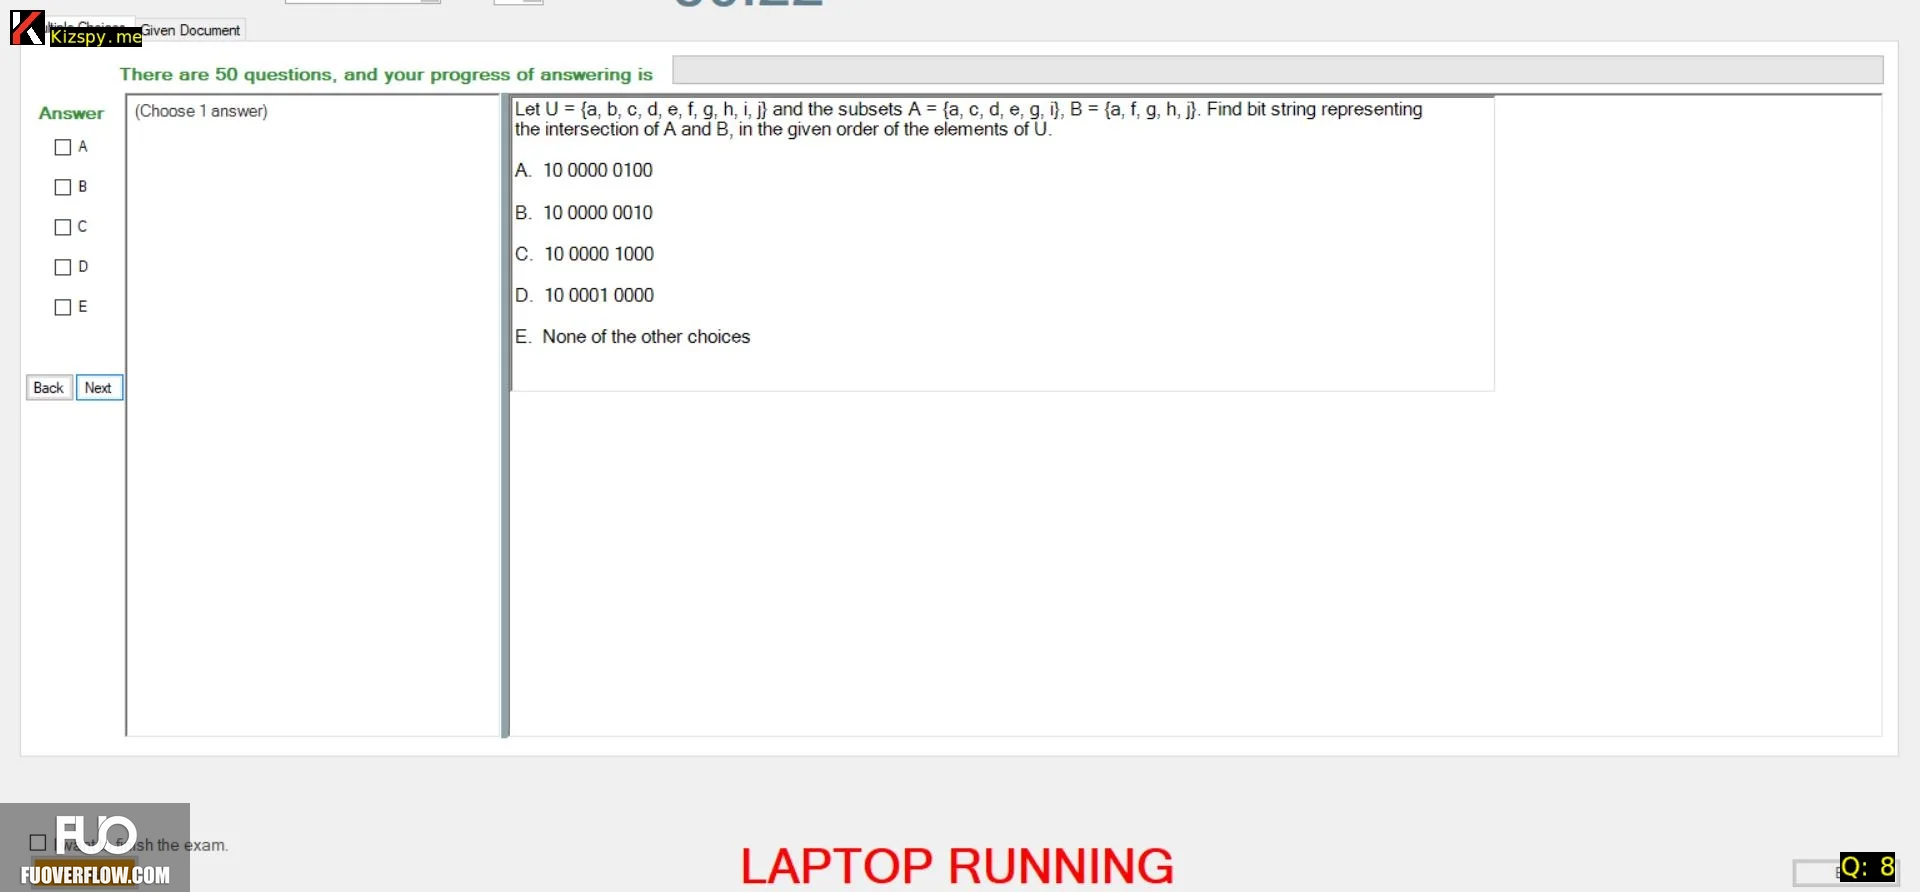Click the vertical splitter beside the question pane
Screen dimensions: 1920x892
pos(505,416)
